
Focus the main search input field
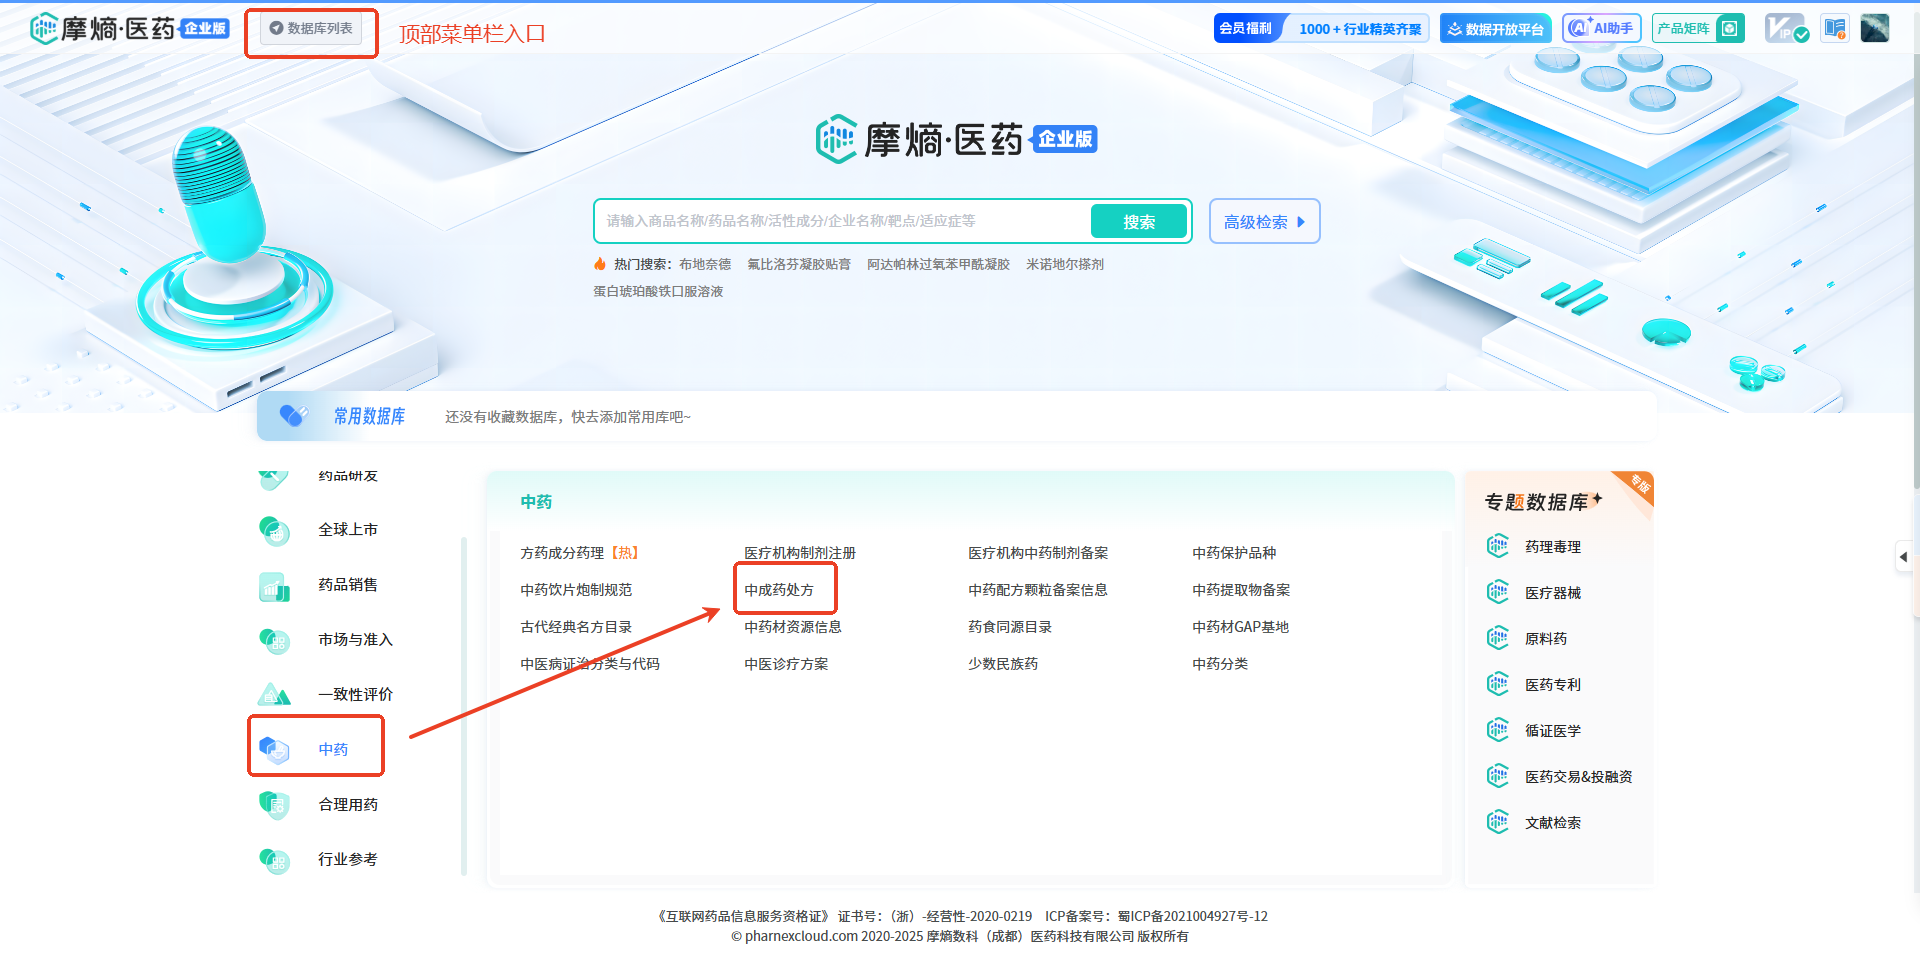coord(843,221)
